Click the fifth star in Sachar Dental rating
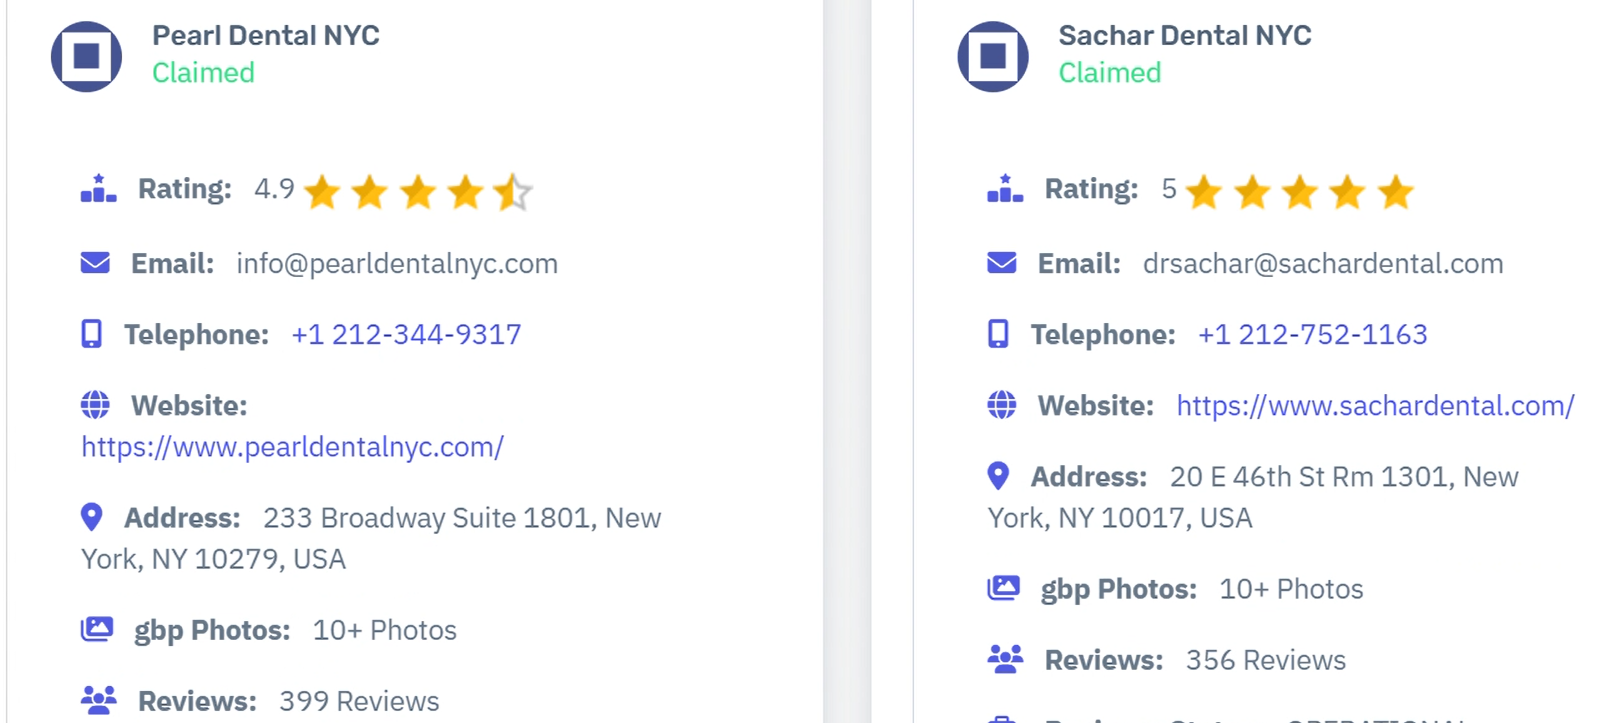 click(1395, 192)
